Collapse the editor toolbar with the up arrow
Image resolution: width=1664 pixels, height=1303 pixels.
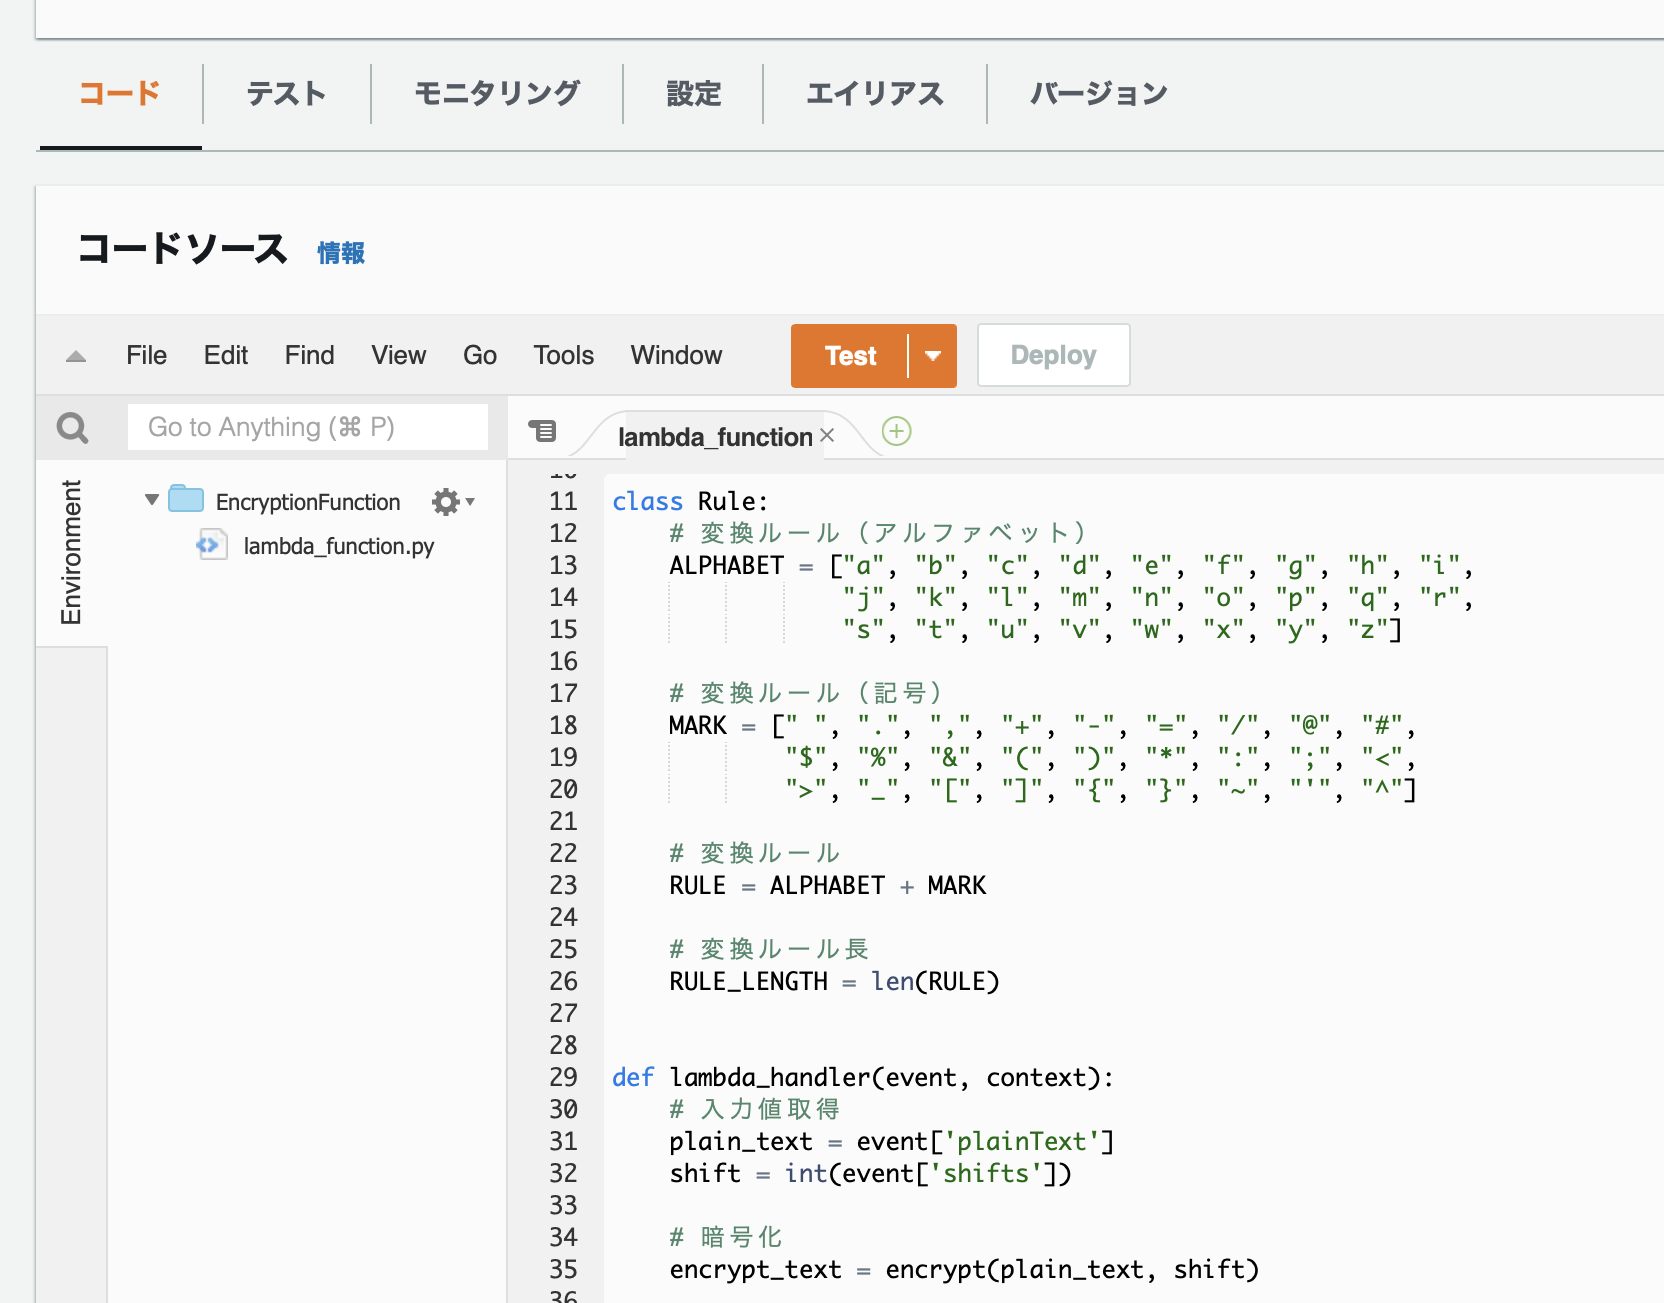pyautogui.click(x=75, y=355)
